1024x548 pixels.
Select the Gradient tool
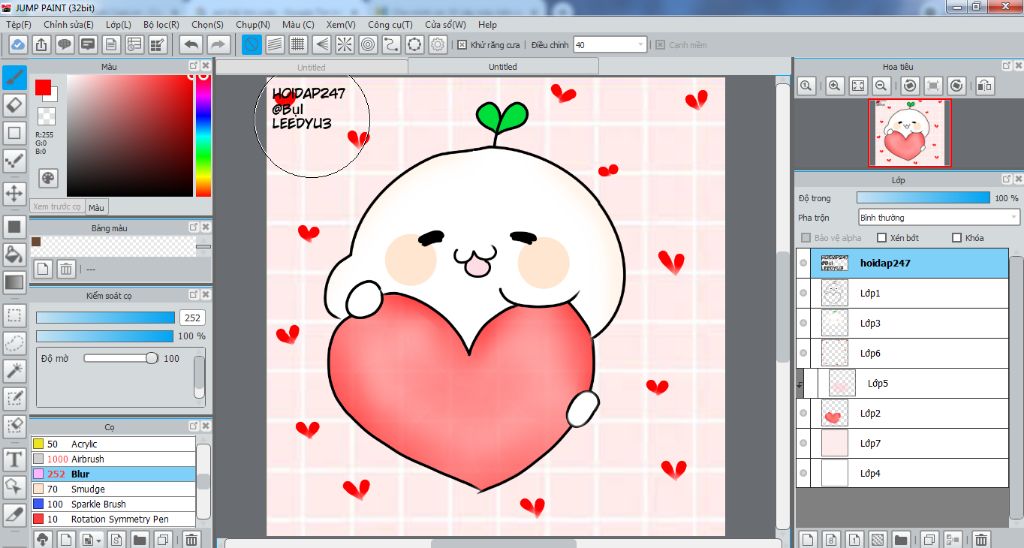(14, 282)
